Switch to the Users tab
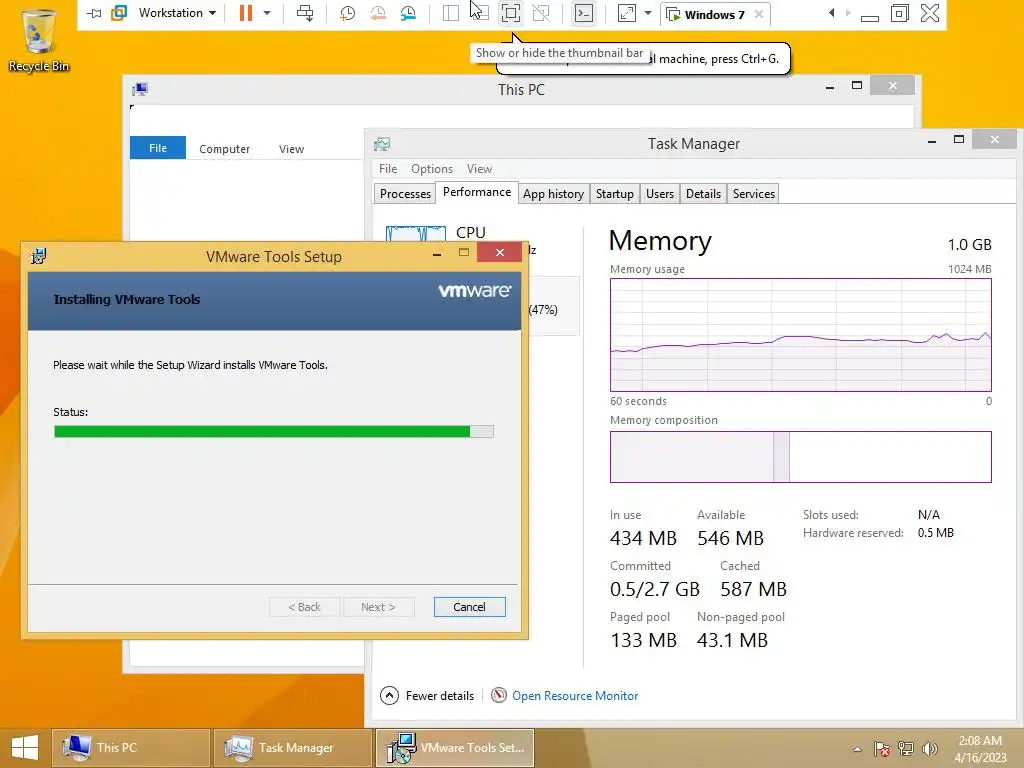1024x768 pixels. pyautogui.click(x=660, y=194)
